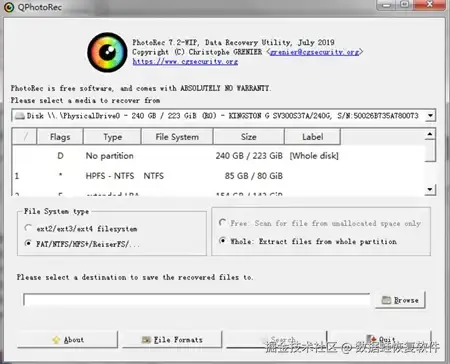Image resolution: width=450 pixels, height=364 pixels.
Task: Open the grenier@cgsecurity.org email link
Action: tap(314, 52)
